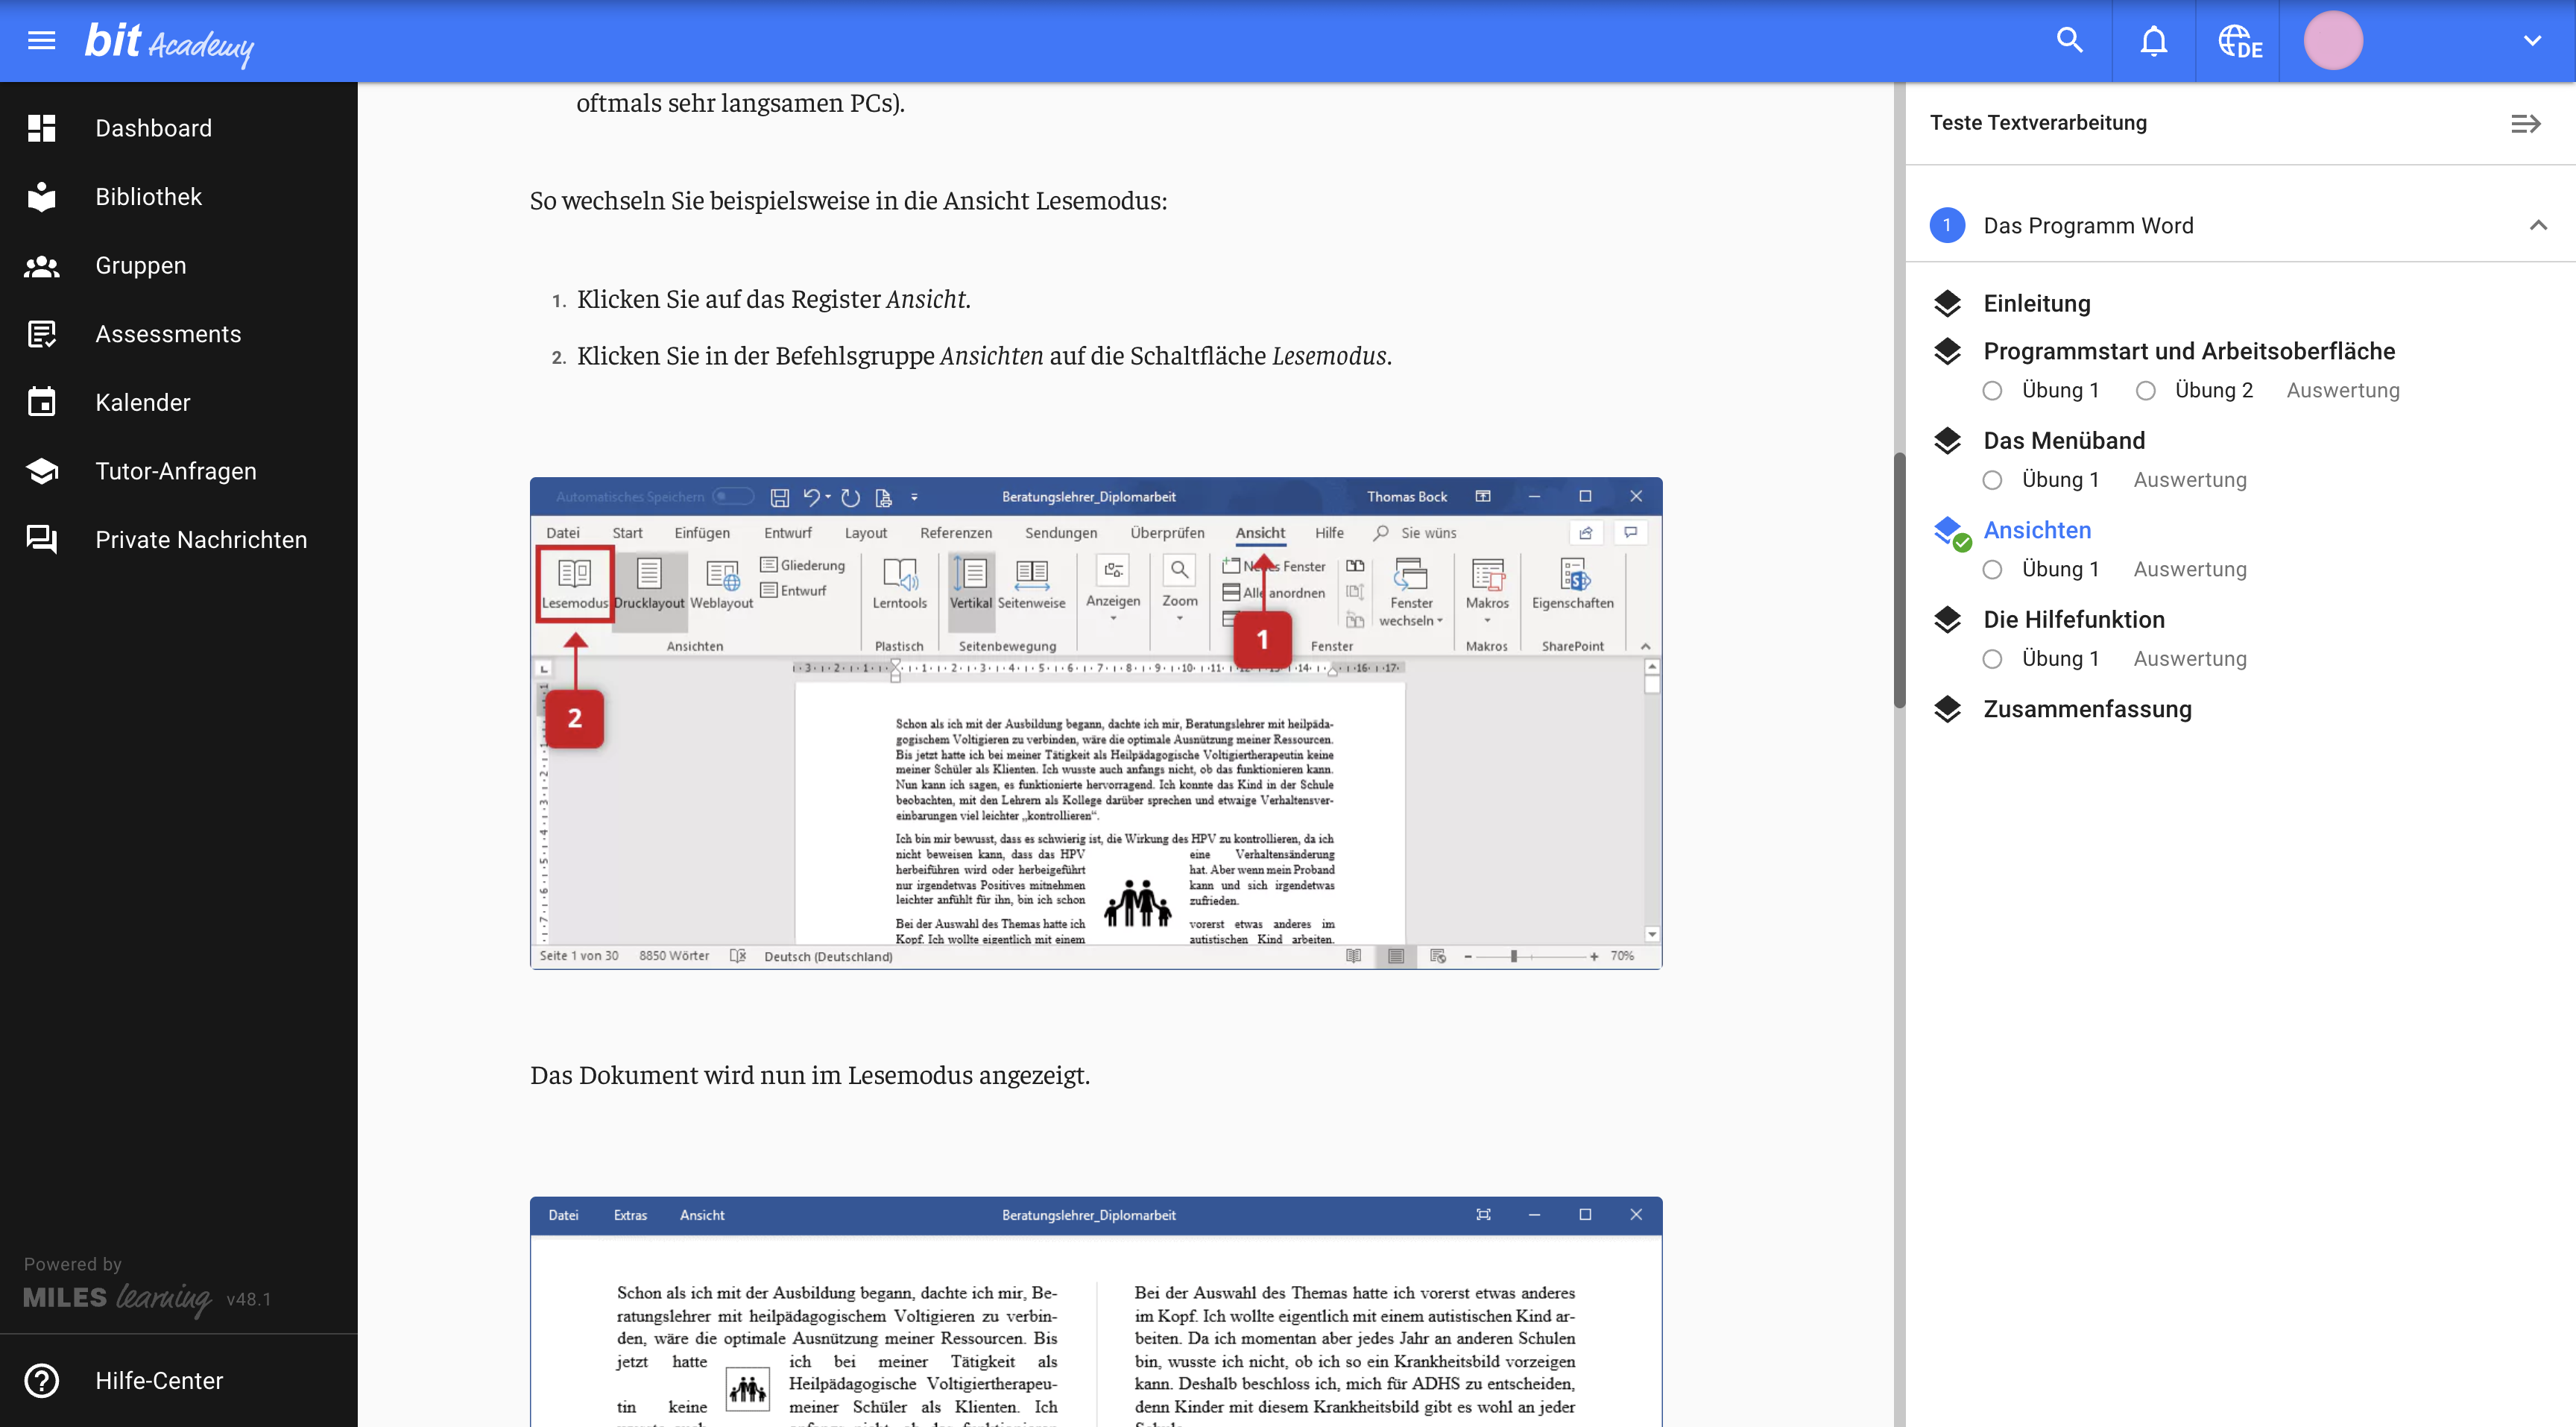The height and width of the screenshot is (1427, 2576).
Task: Click the Kalender sidebar icon
Action: point(41,402)
